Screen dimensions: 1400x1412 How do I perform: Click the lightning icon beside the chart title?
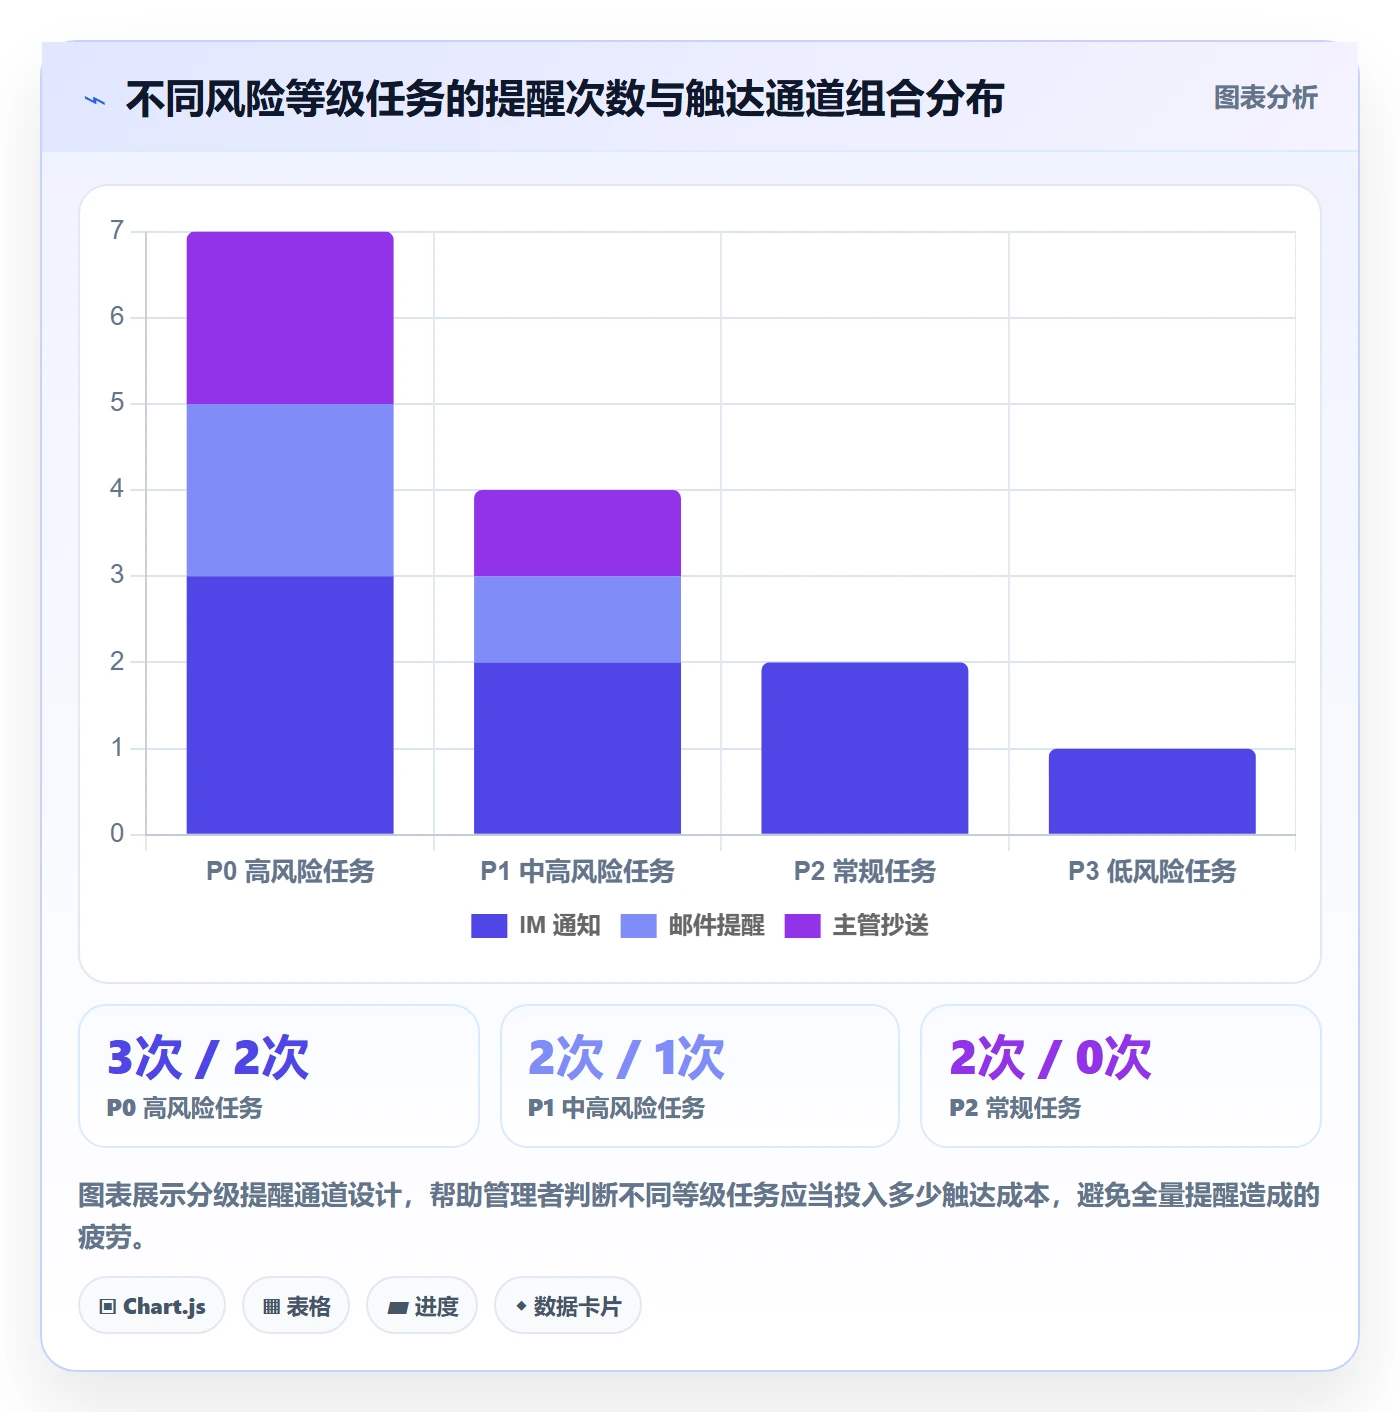point(95,100)
